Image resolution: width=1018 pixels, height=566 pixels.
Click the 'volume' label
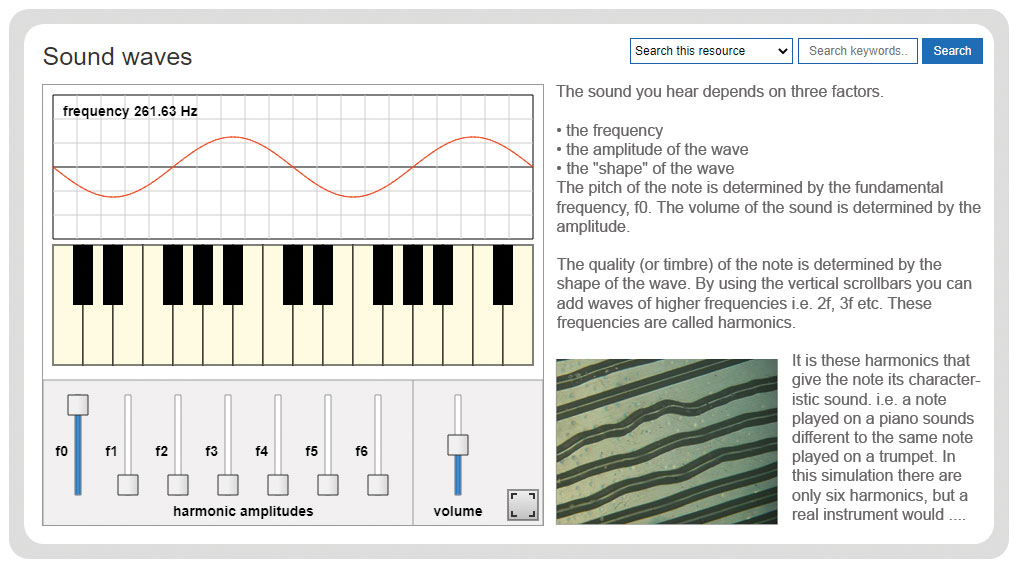(x=458, y=511)
